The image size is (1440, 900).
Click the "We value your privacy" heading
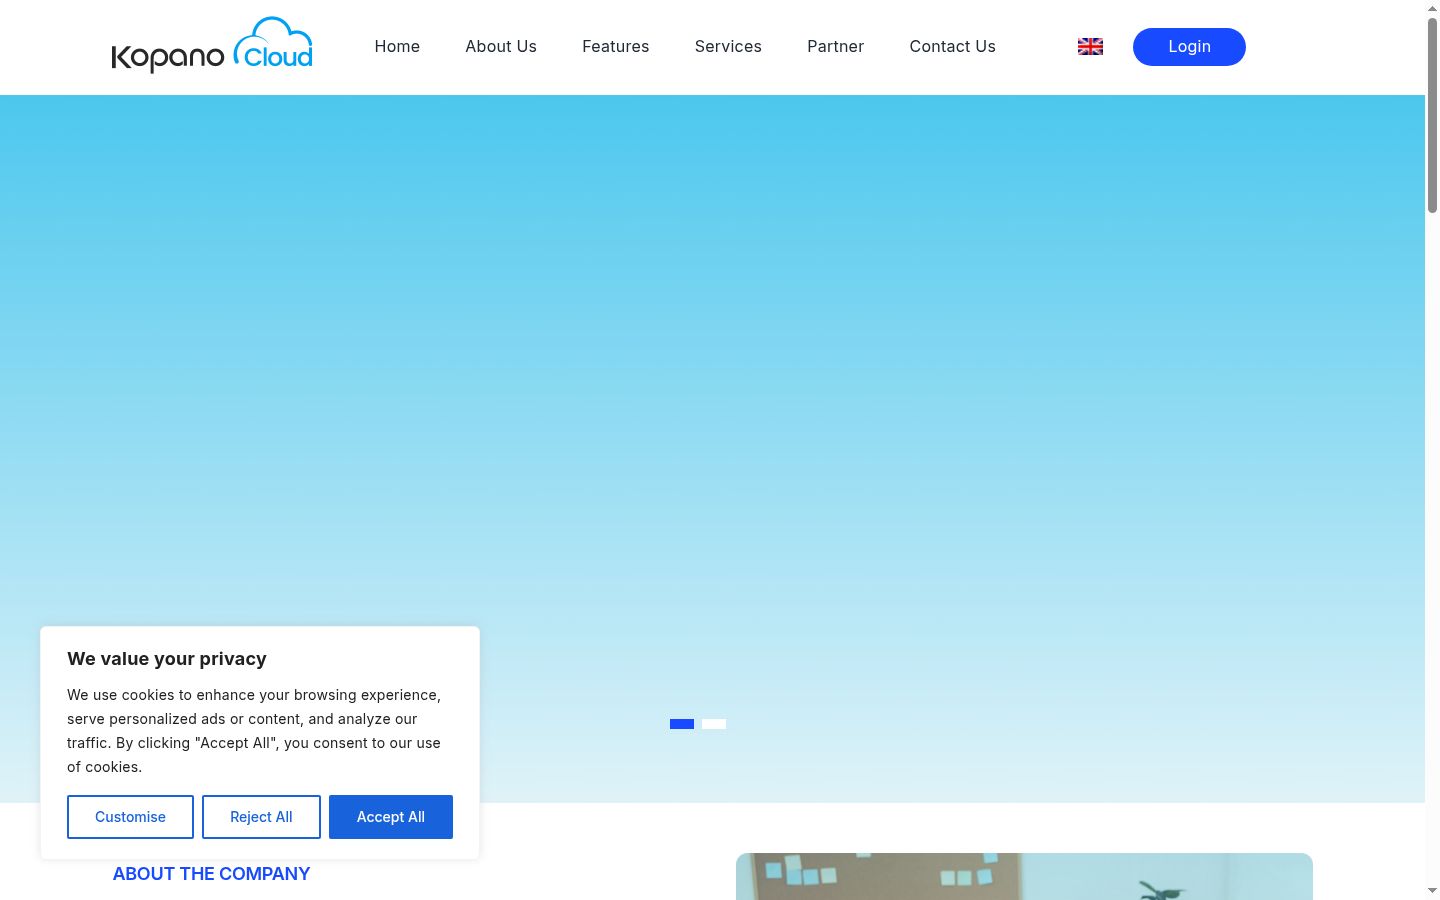[x=167, y=659]
